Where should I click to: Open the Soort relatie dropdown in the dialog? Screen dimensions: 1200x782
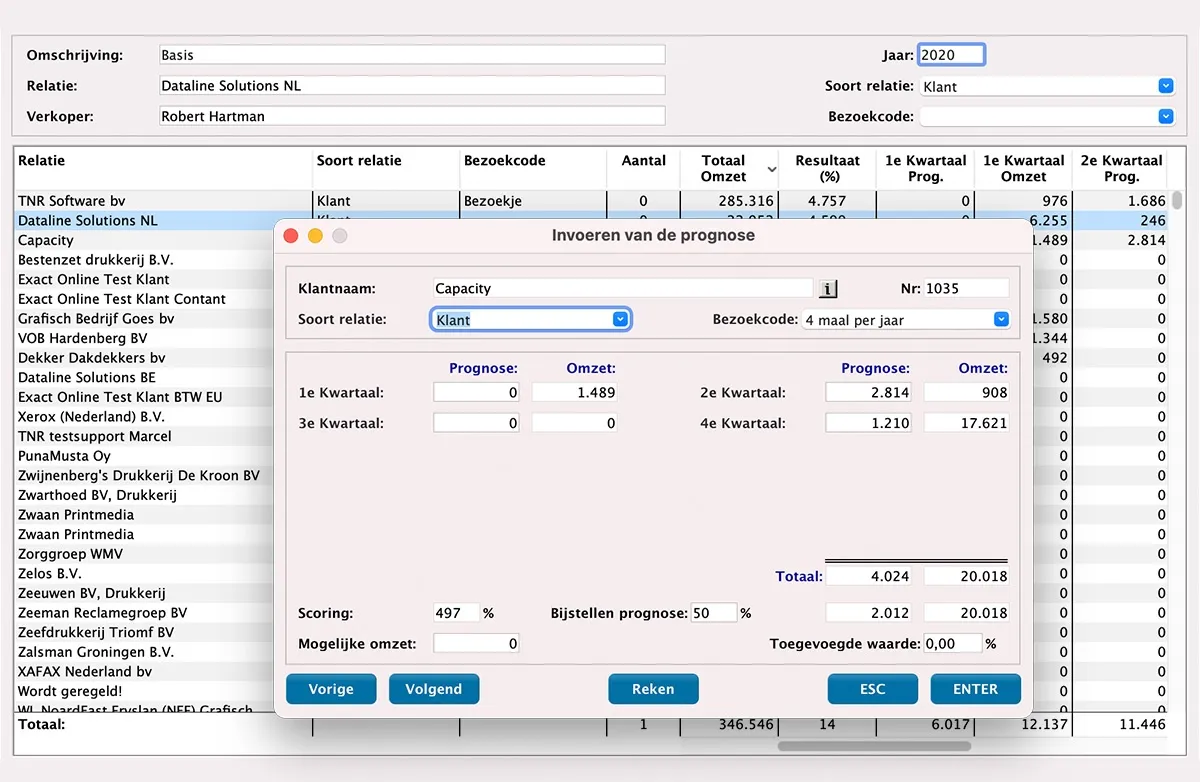[x=620, y=320]
